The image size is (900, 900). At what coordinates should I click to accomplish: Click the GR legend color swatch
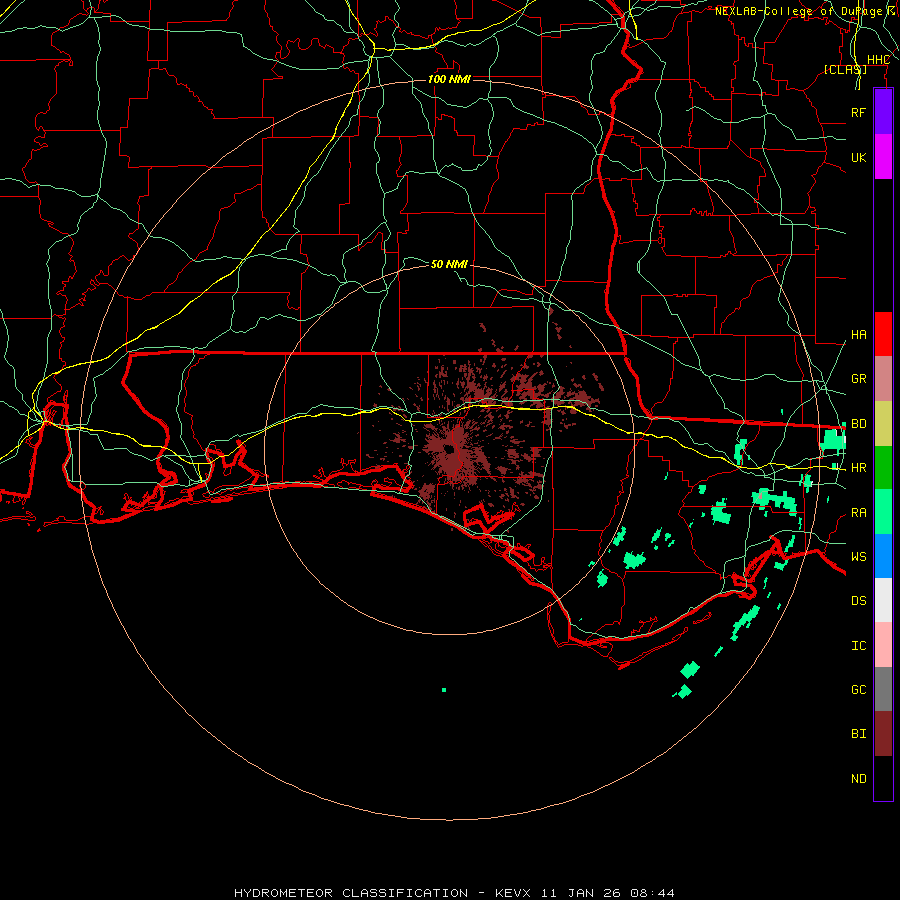point(883,379)
